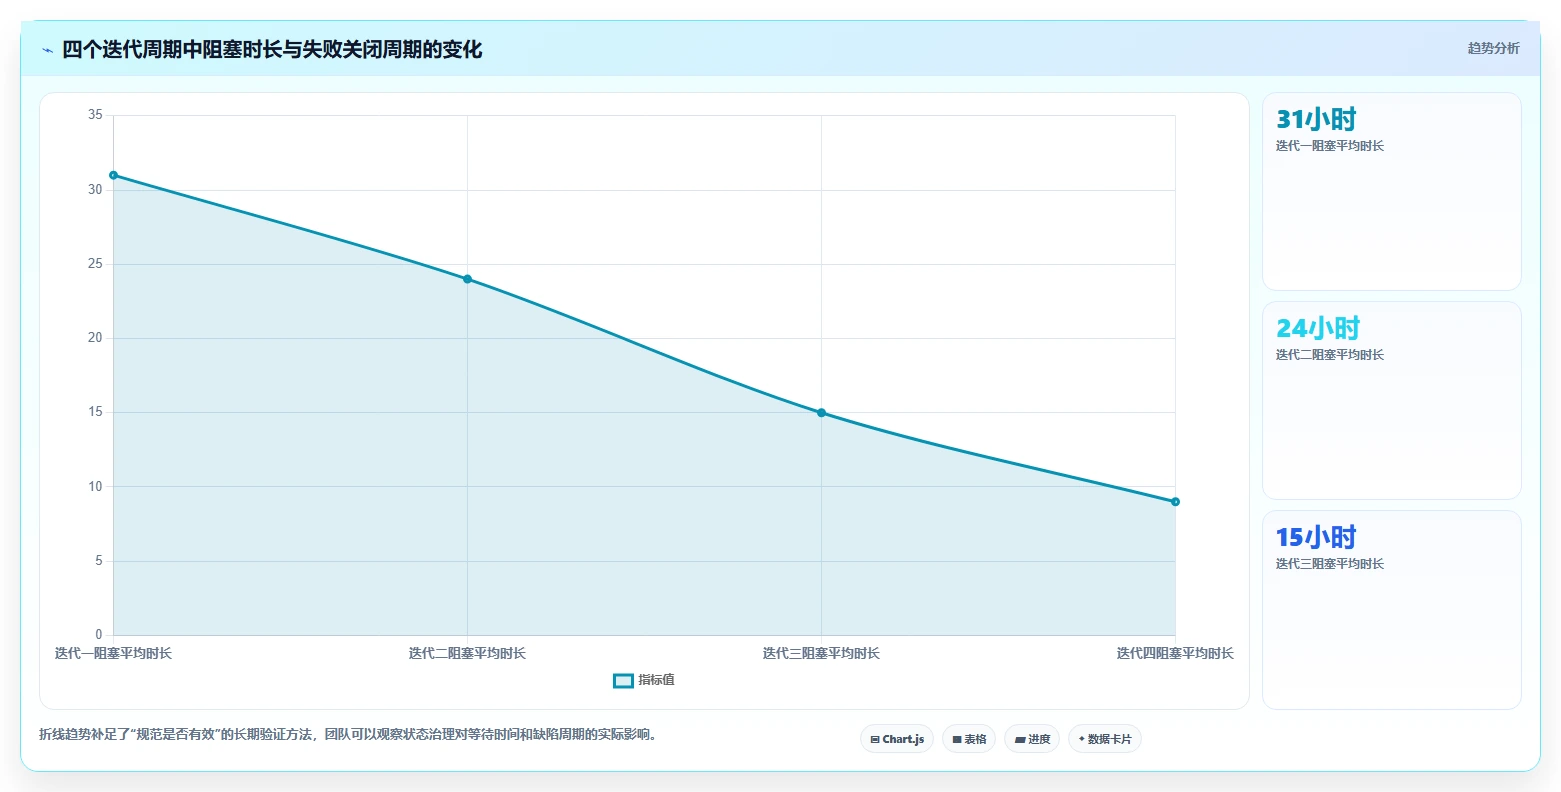Click the y-axis tick label 30

(95, 190)
